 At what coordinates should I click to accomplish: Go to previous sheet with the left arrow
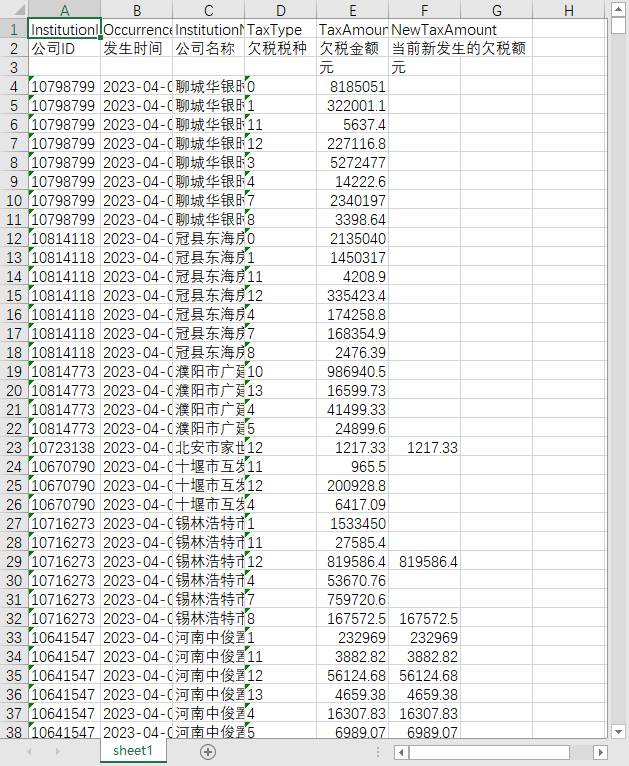(30, 752)
